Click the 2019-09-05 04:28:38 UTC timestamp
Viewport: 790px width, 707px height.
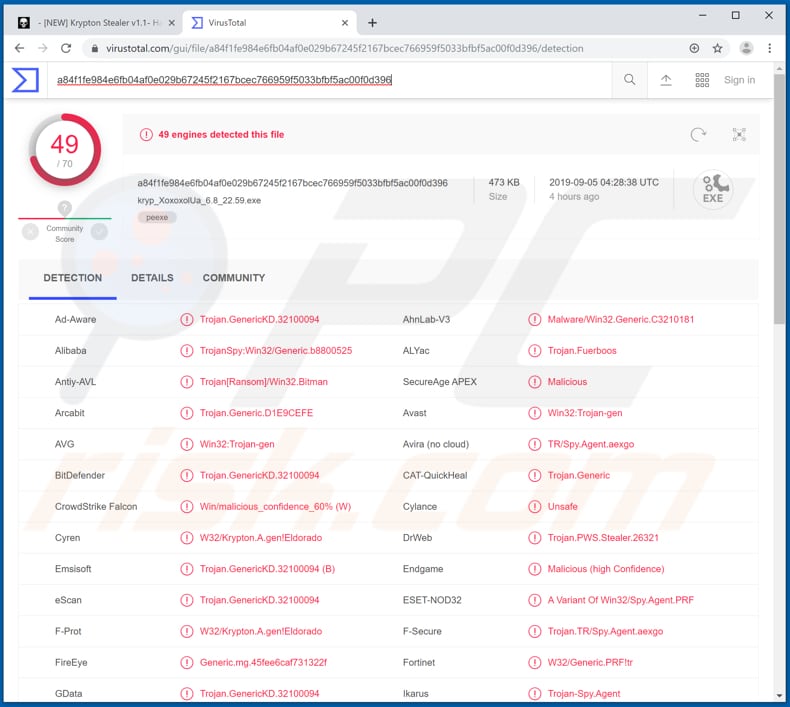tap(604, 182)
